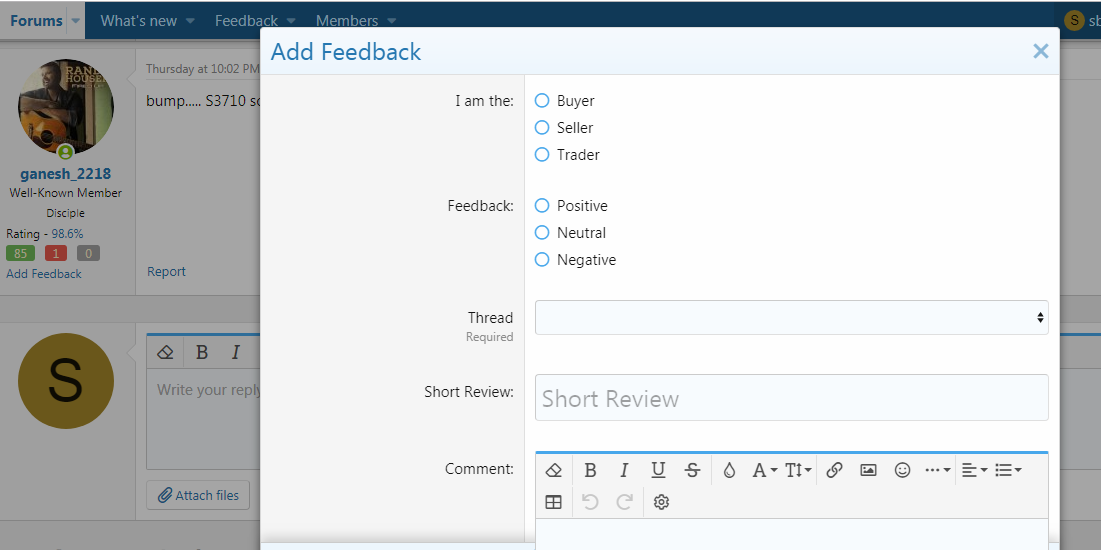Open the text alignment dropdown
The width and height of the screenshot is (1101, 550).
click(x=974, y=470)
